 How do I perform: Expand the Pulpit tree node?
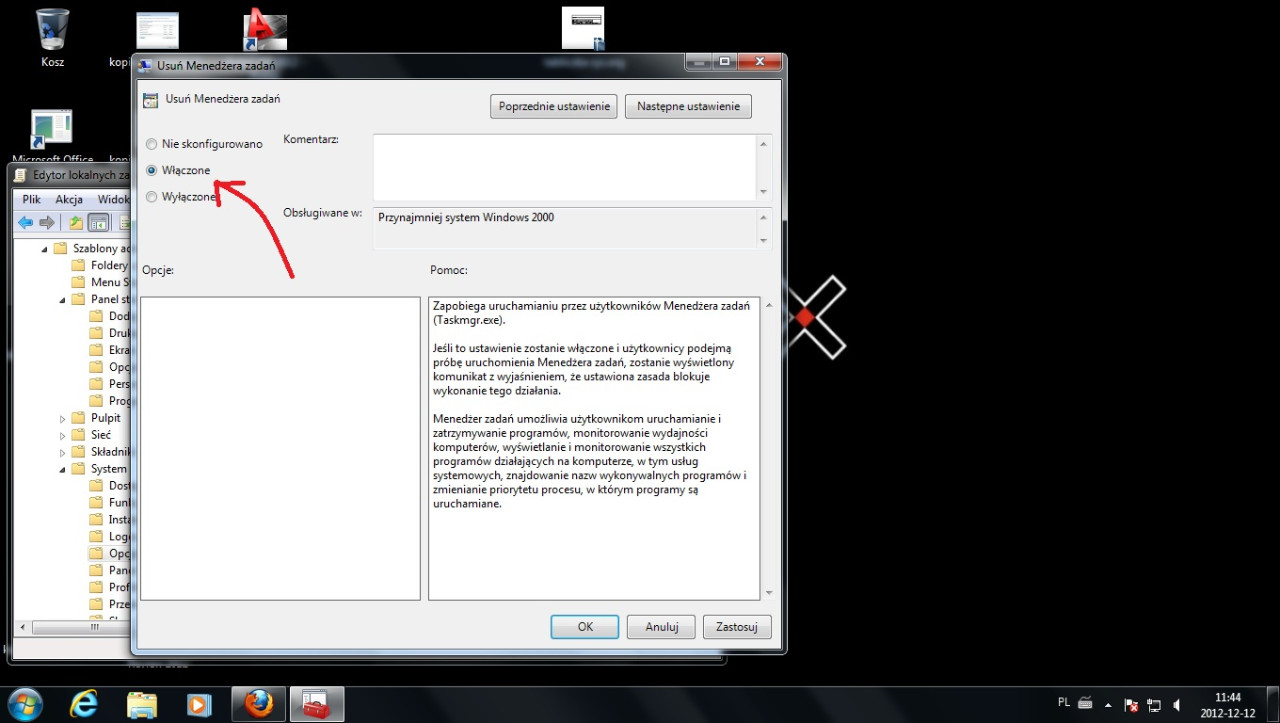click(62, 418)
